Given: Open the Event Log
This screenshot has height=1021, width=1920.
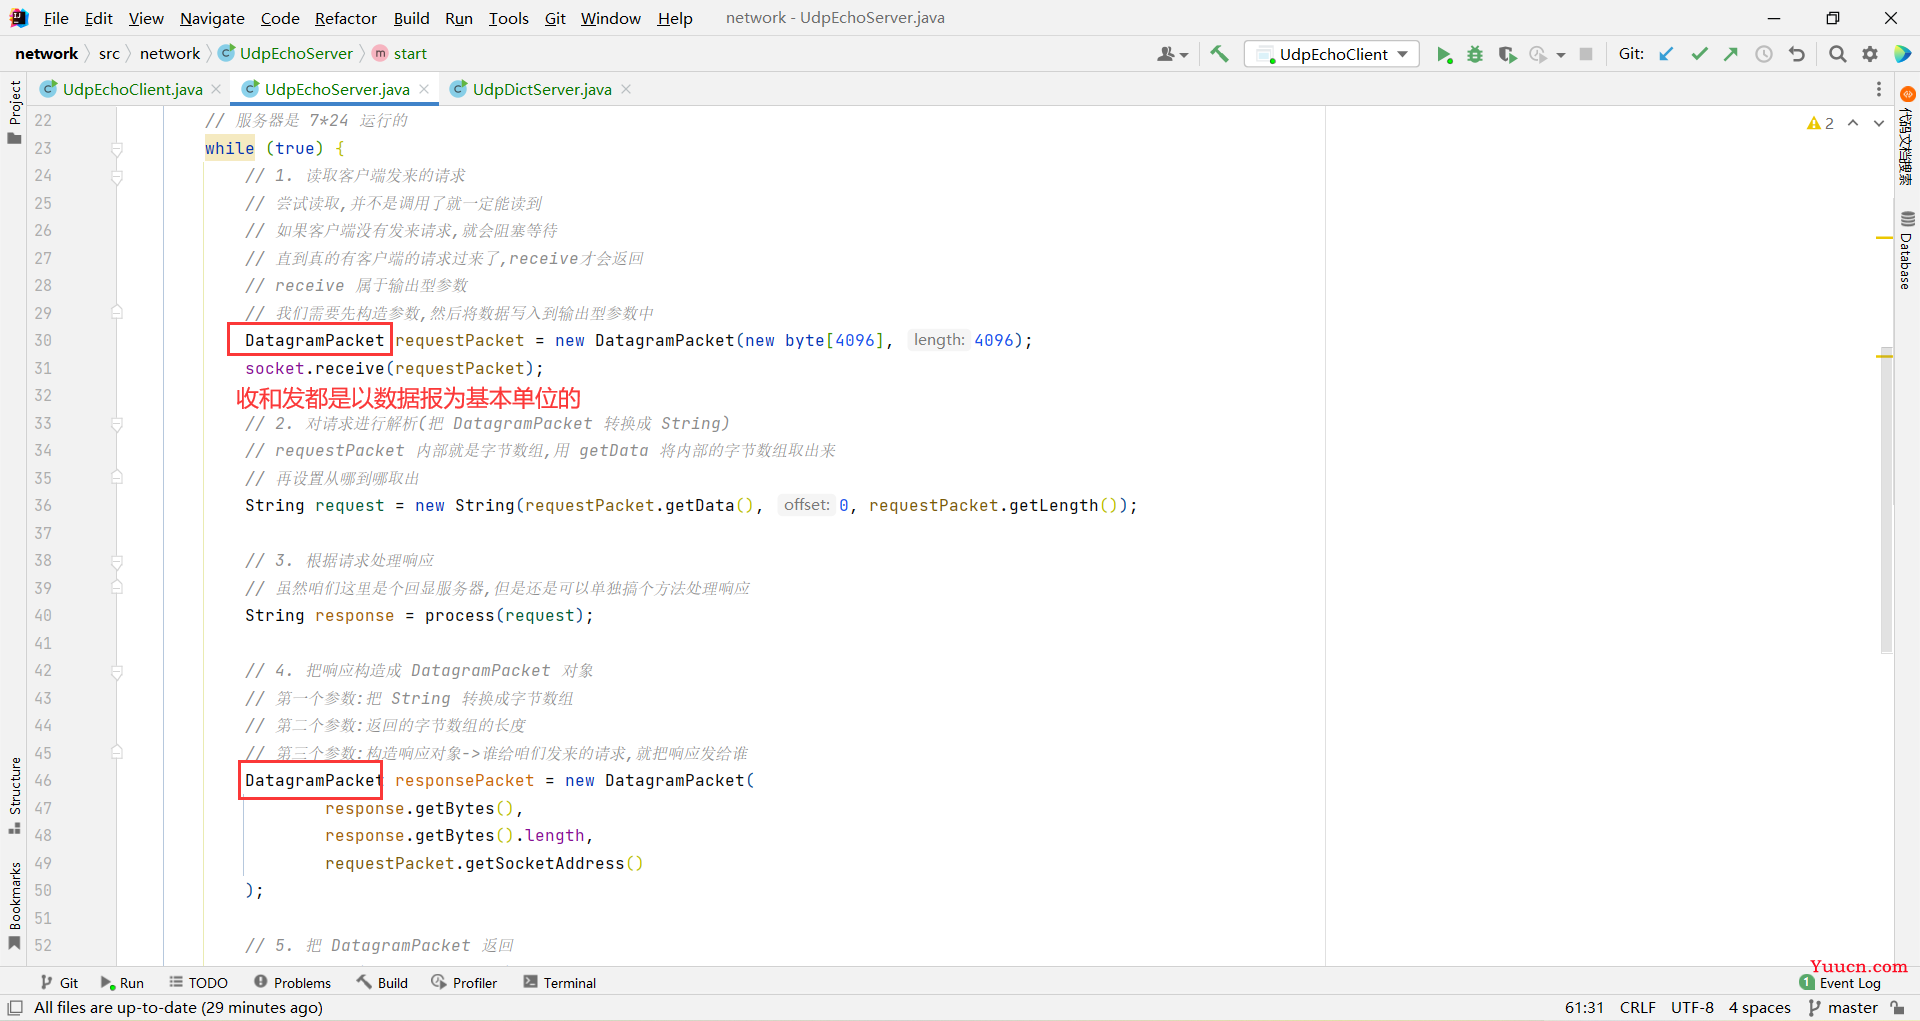Looking at the screenshot, I should pos(1841,983).
